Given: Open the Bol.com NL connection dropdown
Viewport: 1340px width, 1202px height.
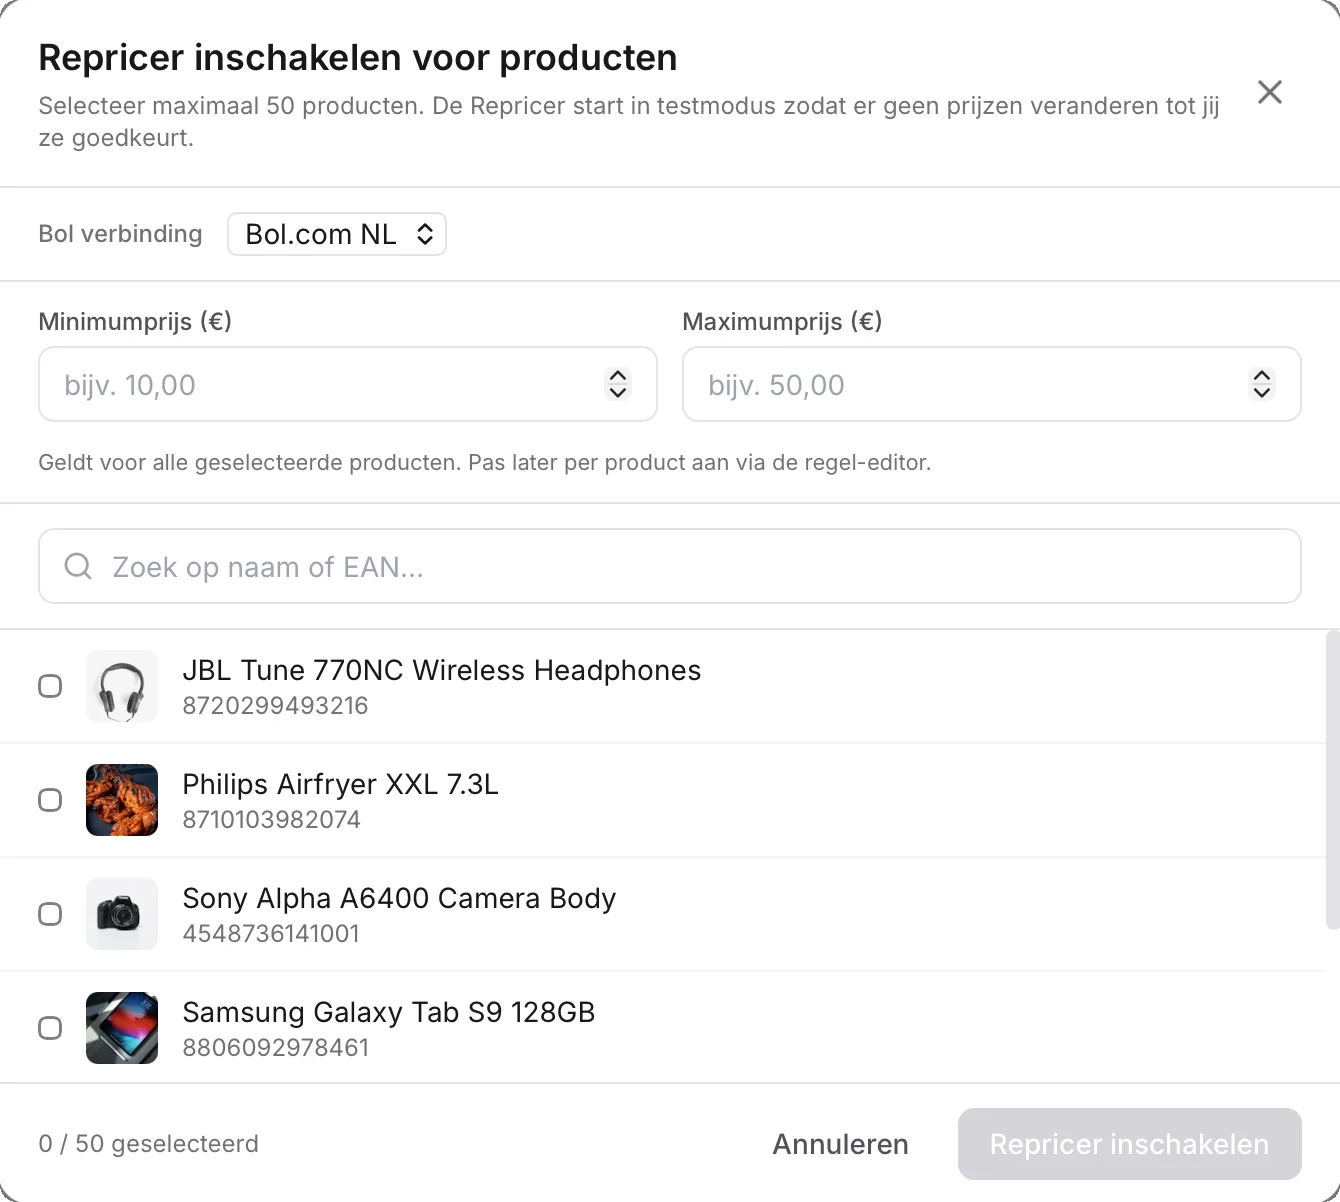Looking at the screenshot, I should (x=337, y=234).
